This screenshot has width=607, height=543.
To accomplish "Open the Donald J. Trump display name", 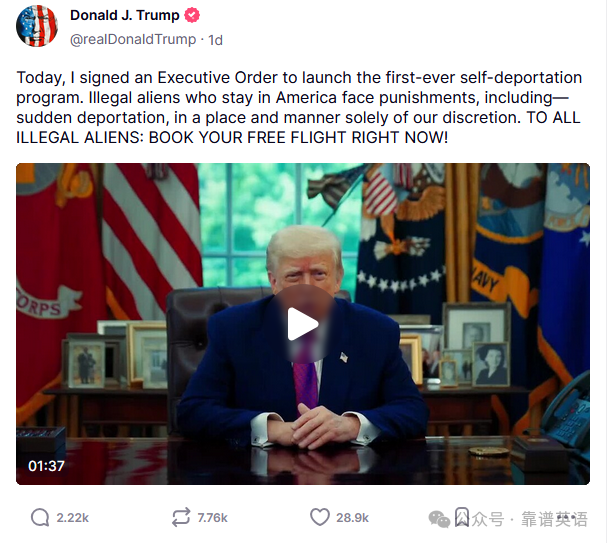I will pos(125,15).
